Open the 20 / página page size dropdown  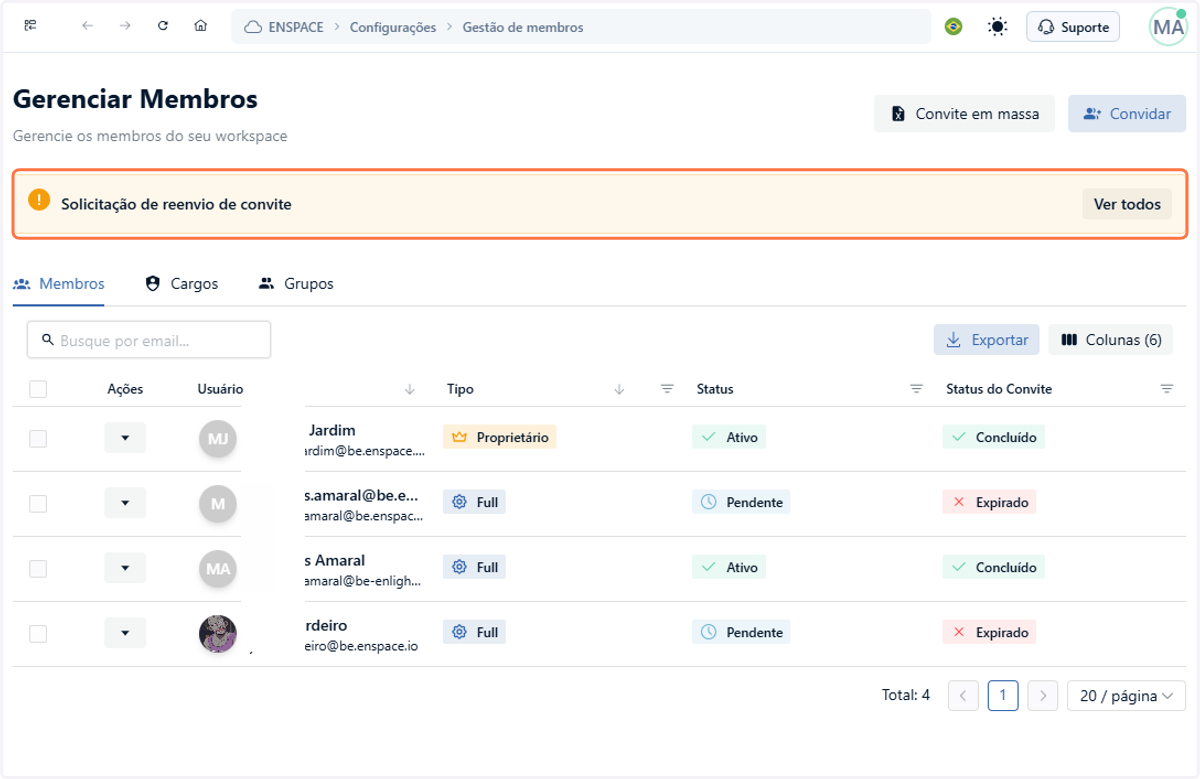click(x=1127, y=696)
